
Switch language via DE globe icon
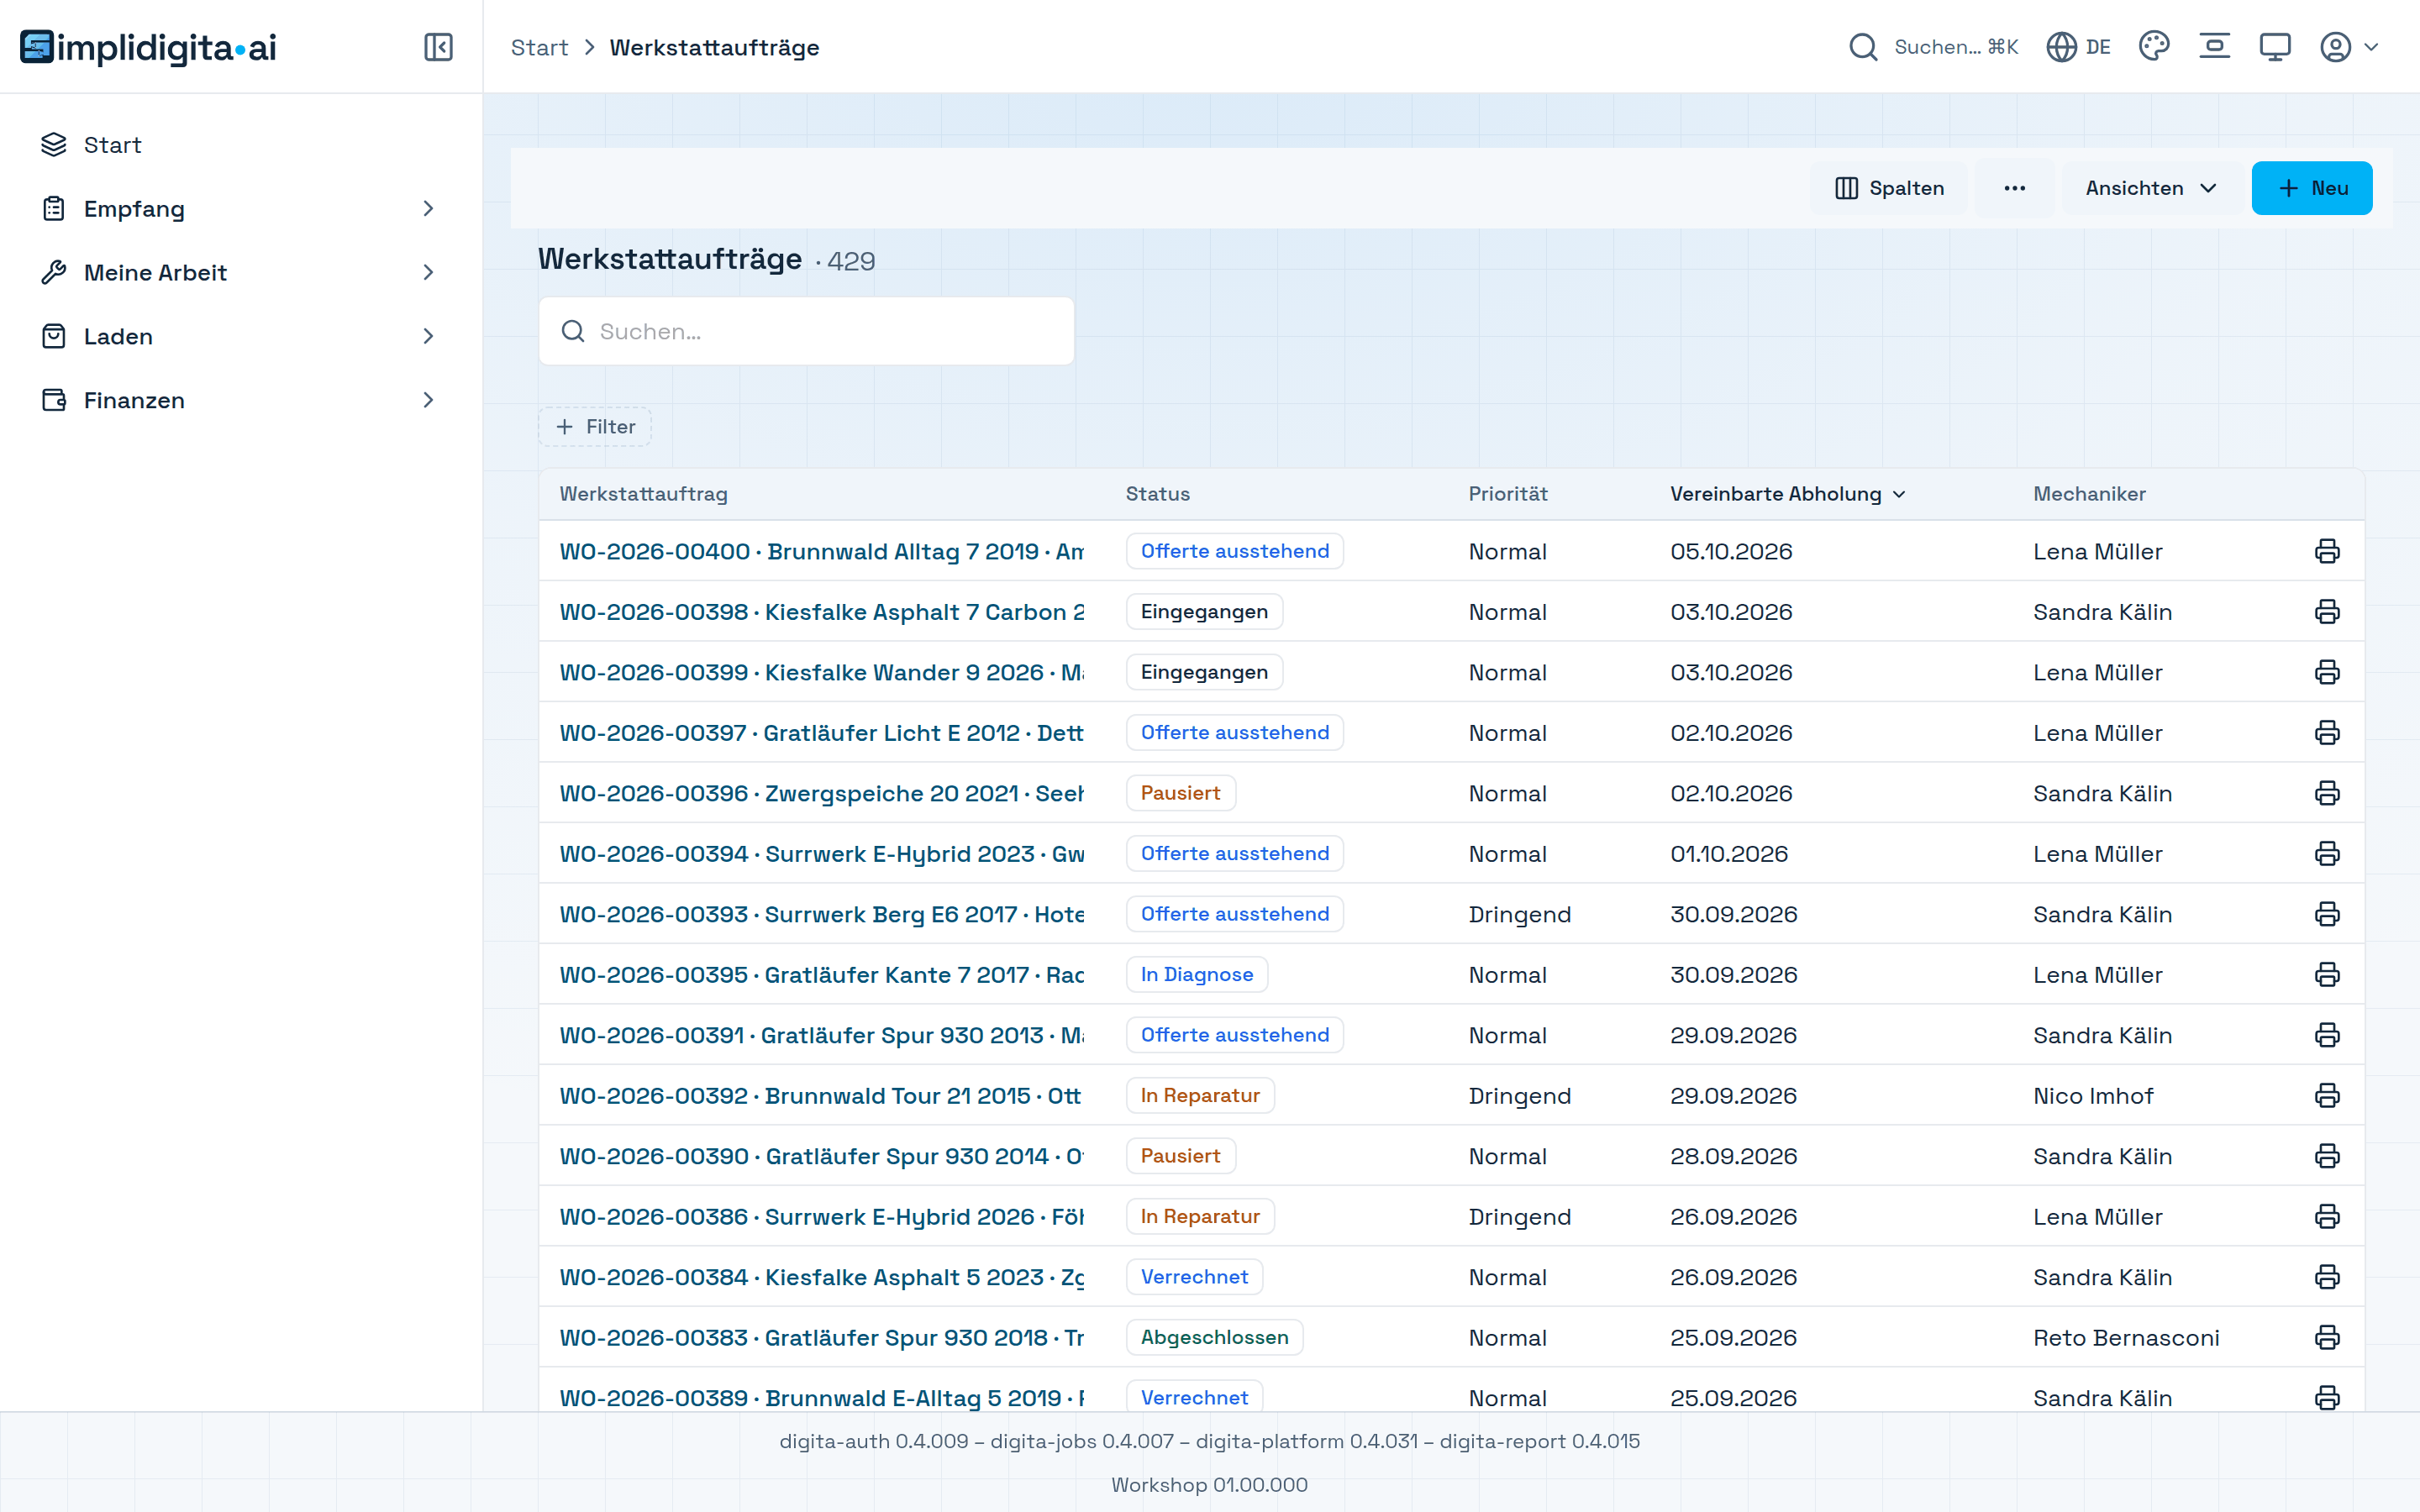(2078, 47)
